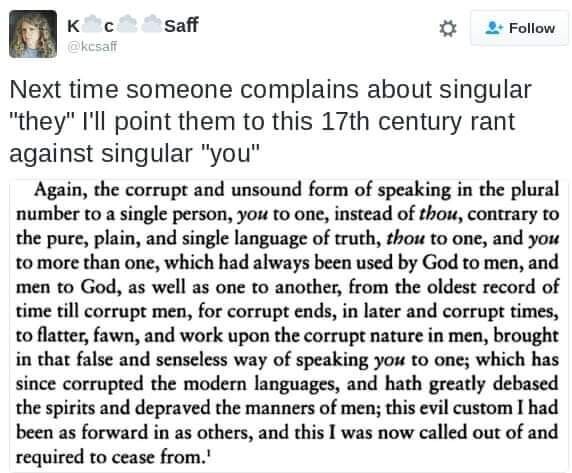Image resolution: width=572 pixels, height=473 pixels.
Task: Open the embedded book excerpt image
Action: click(287, 323)
